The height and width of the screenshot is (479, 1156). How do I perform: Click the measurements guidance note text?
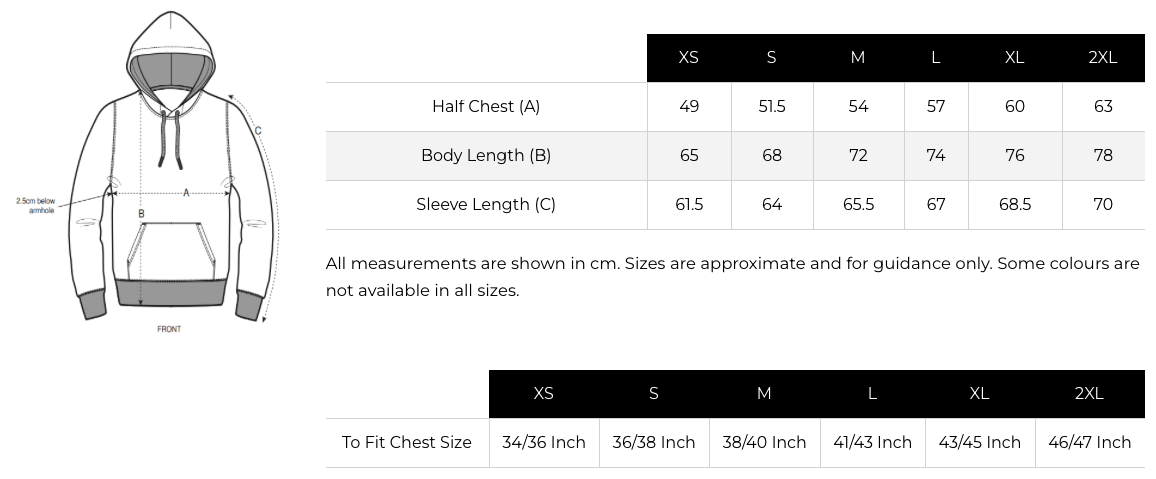click(732, 277)
